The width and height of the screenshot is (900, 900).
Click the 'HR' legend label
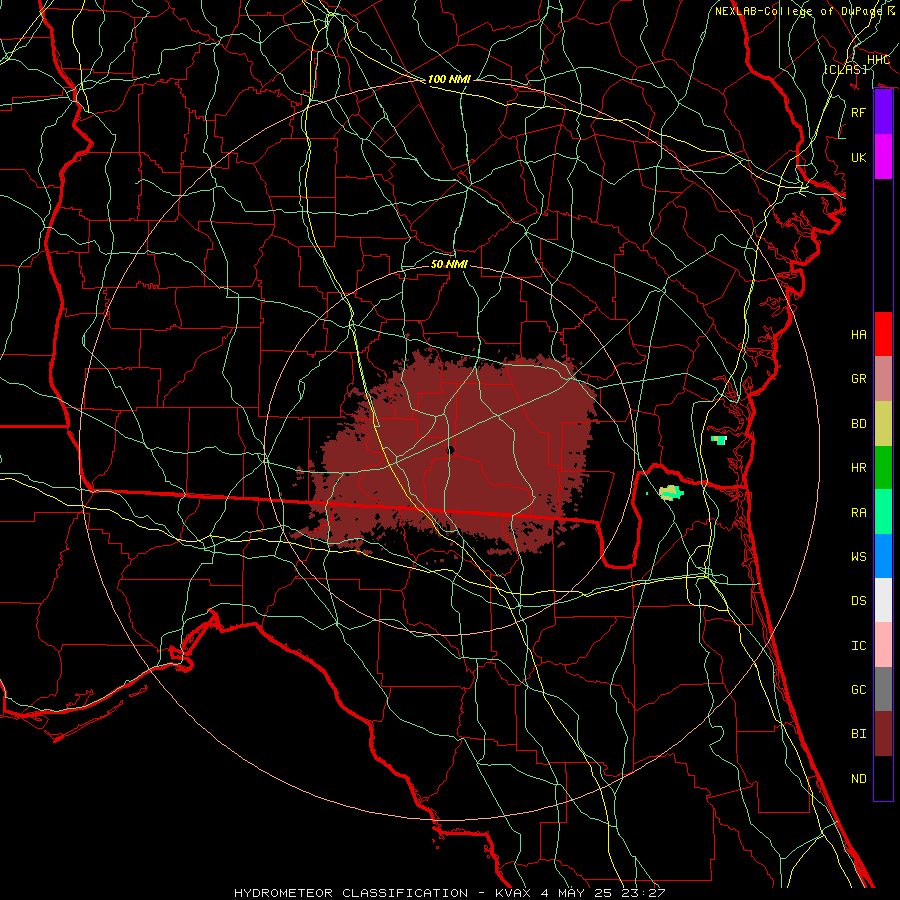(859, 468)
